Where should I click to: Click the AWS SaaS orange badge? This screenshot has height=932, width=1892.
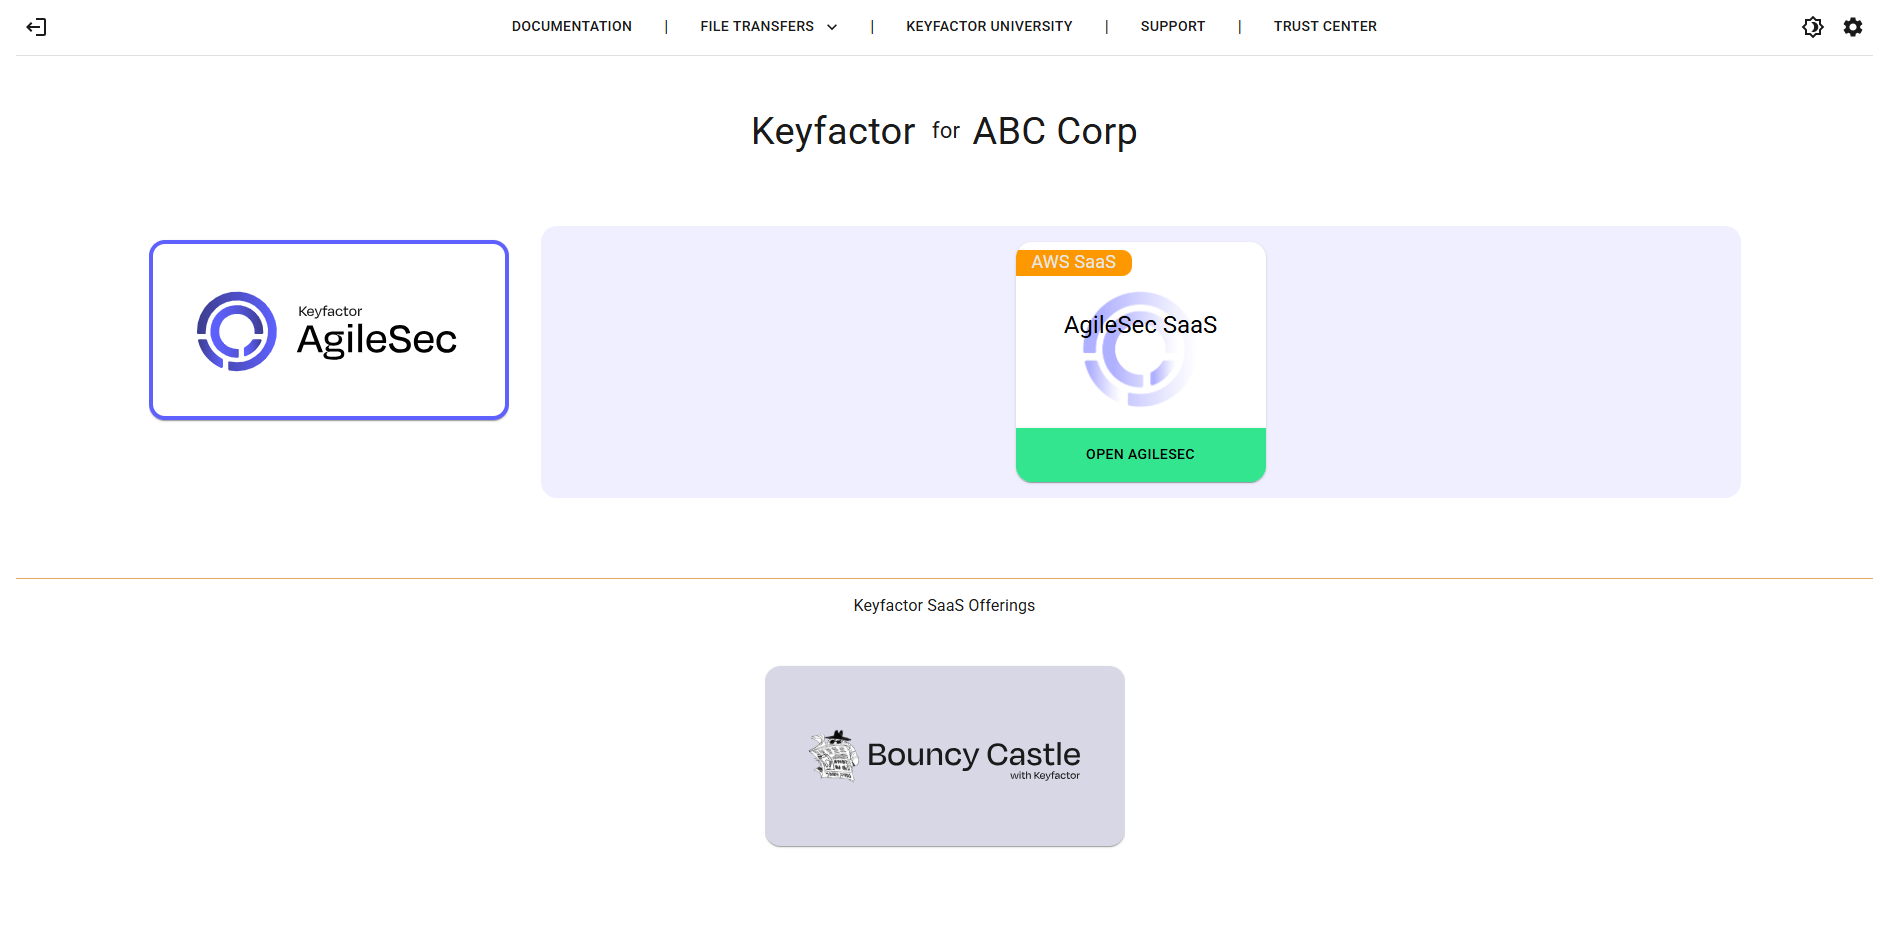click(1073, 262)
